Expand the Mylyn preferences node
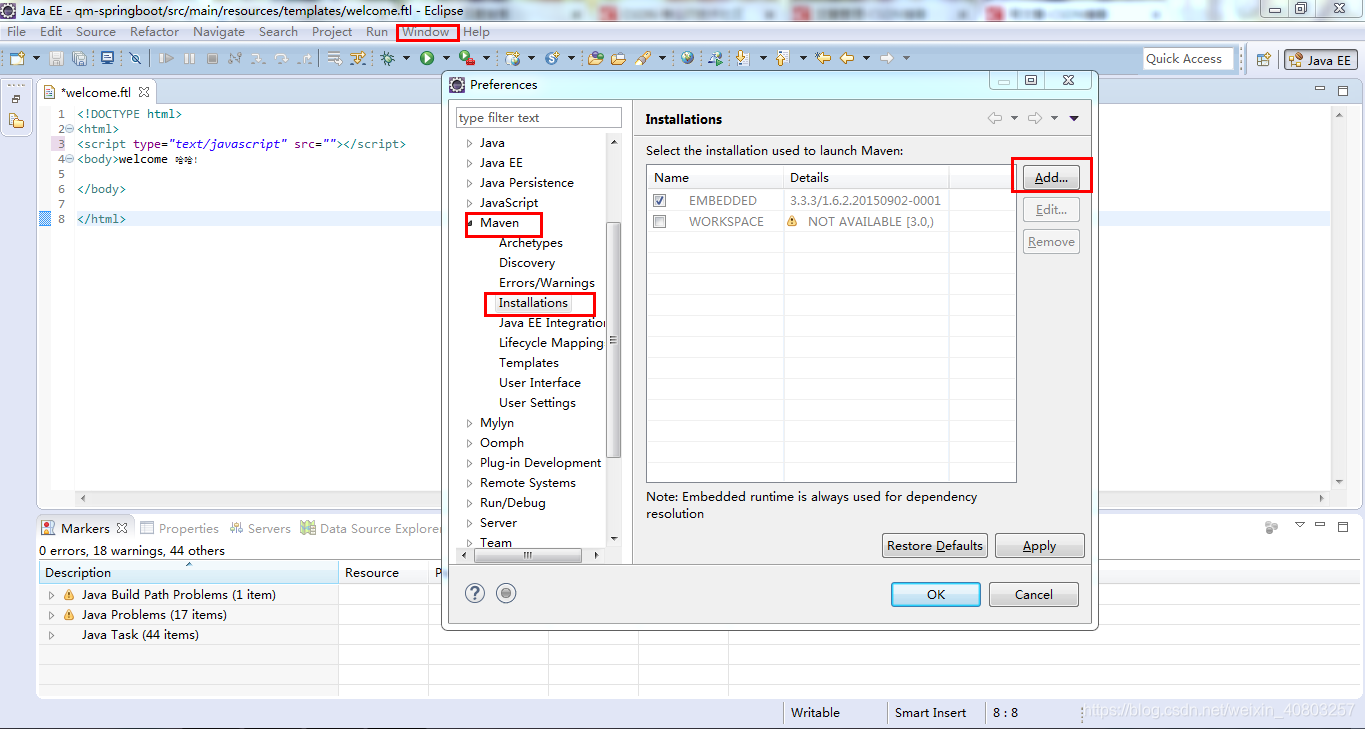This screenshot has width=1365, height=729. coord(469,423)
